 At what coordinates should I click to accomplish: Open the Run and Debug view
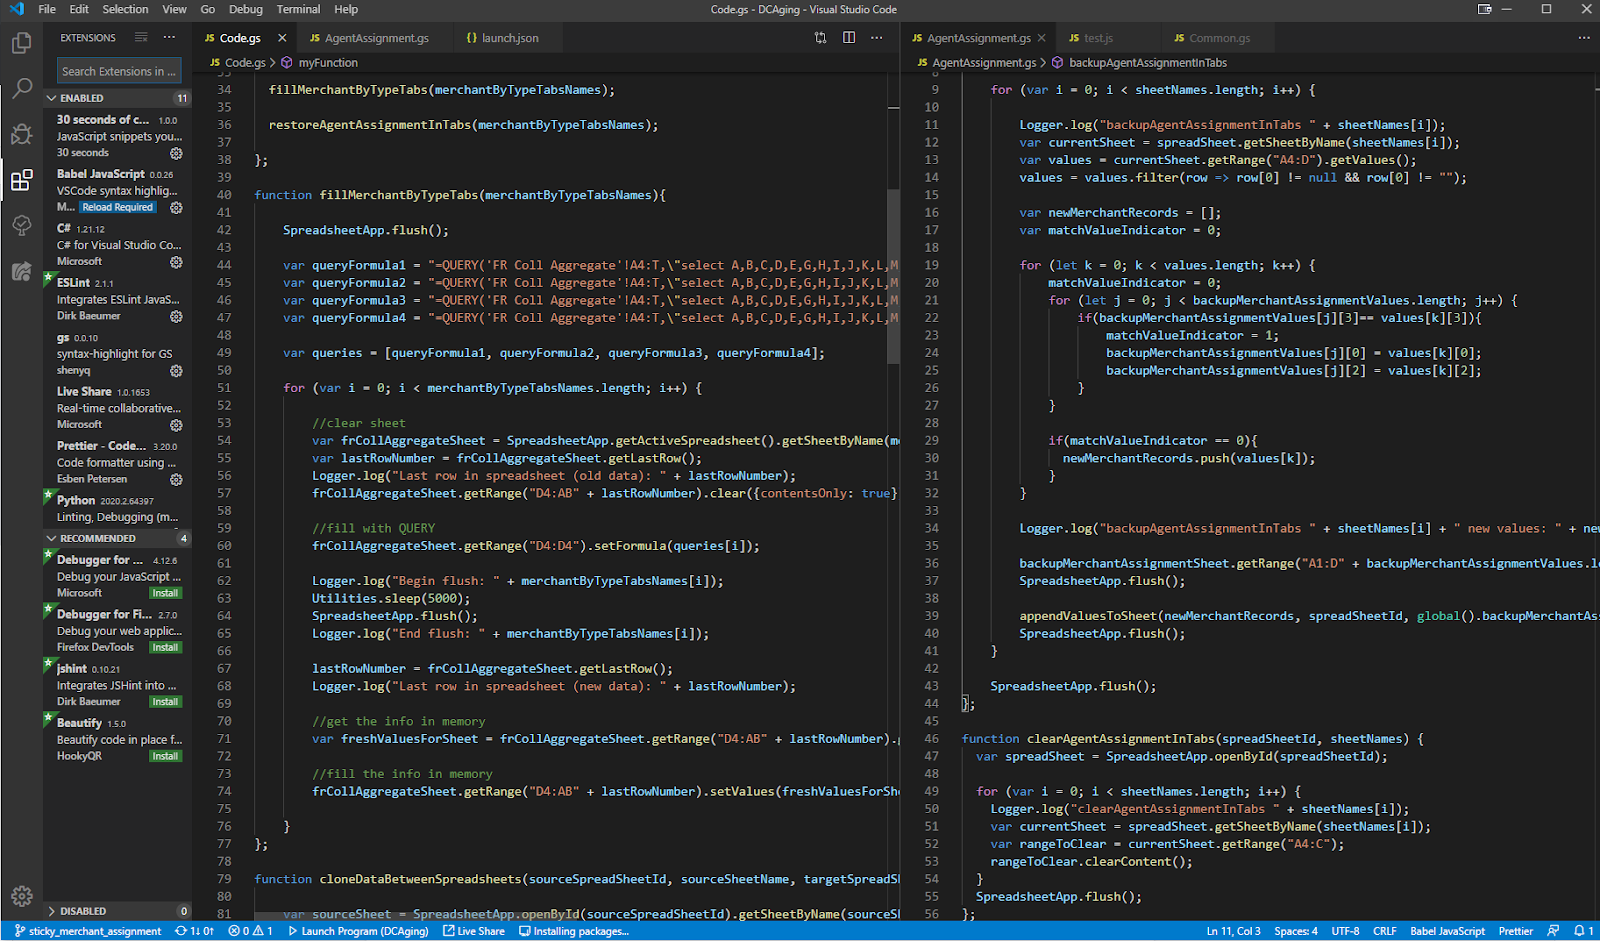point(22,134)
